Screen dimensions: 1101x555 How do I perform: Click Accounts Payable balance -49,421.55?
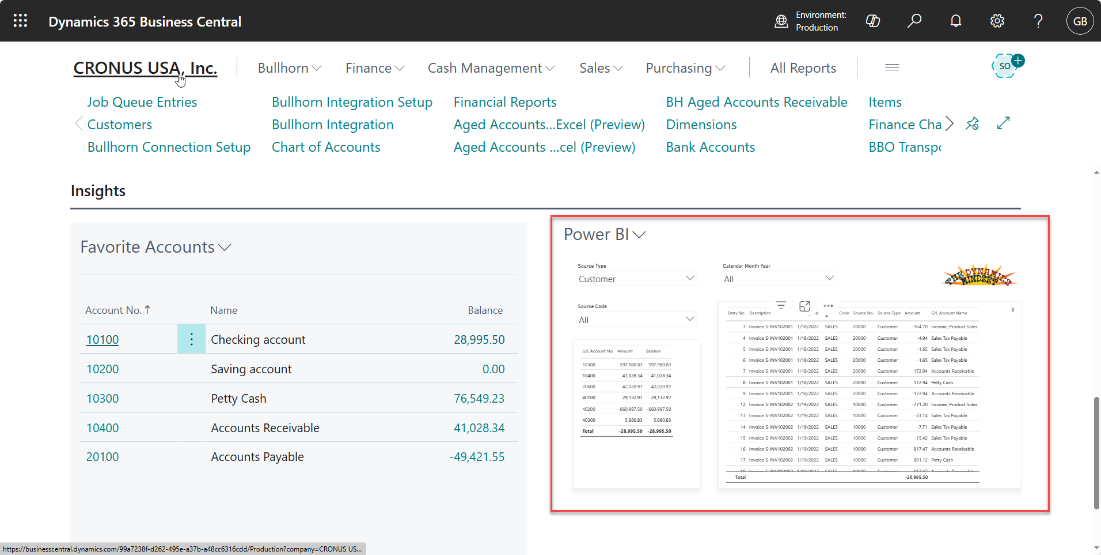tap(477, 457)
